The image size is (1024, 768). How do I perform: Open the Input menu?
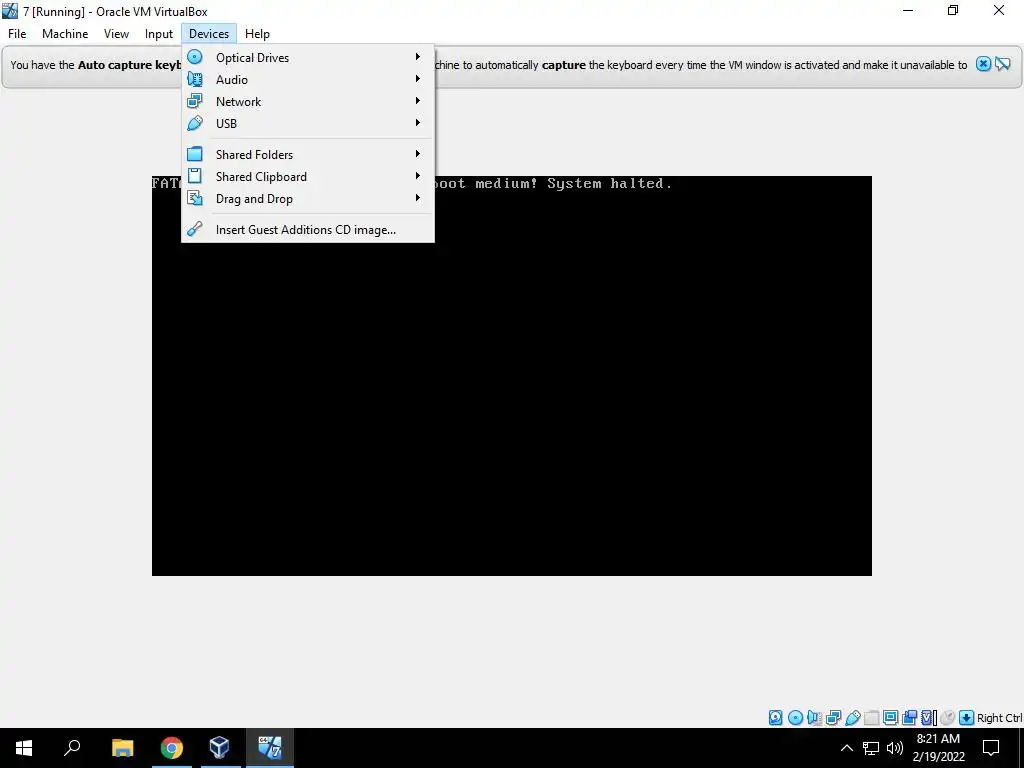tap(159, 34)
